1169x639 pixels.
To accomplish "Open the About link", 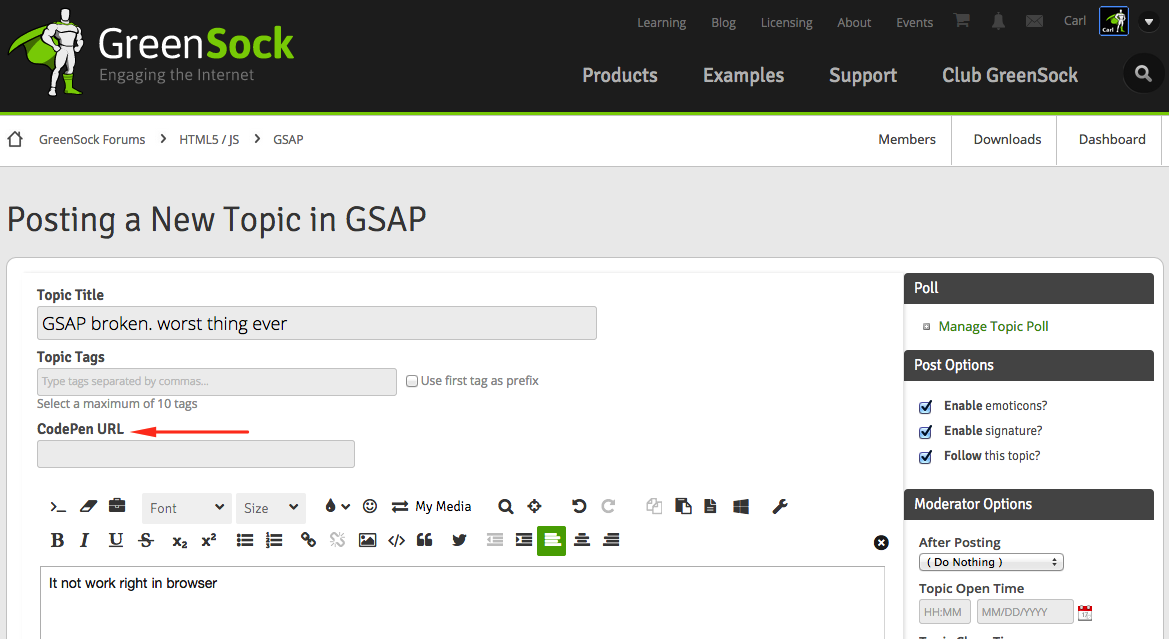I will click(x=854, y=22).
